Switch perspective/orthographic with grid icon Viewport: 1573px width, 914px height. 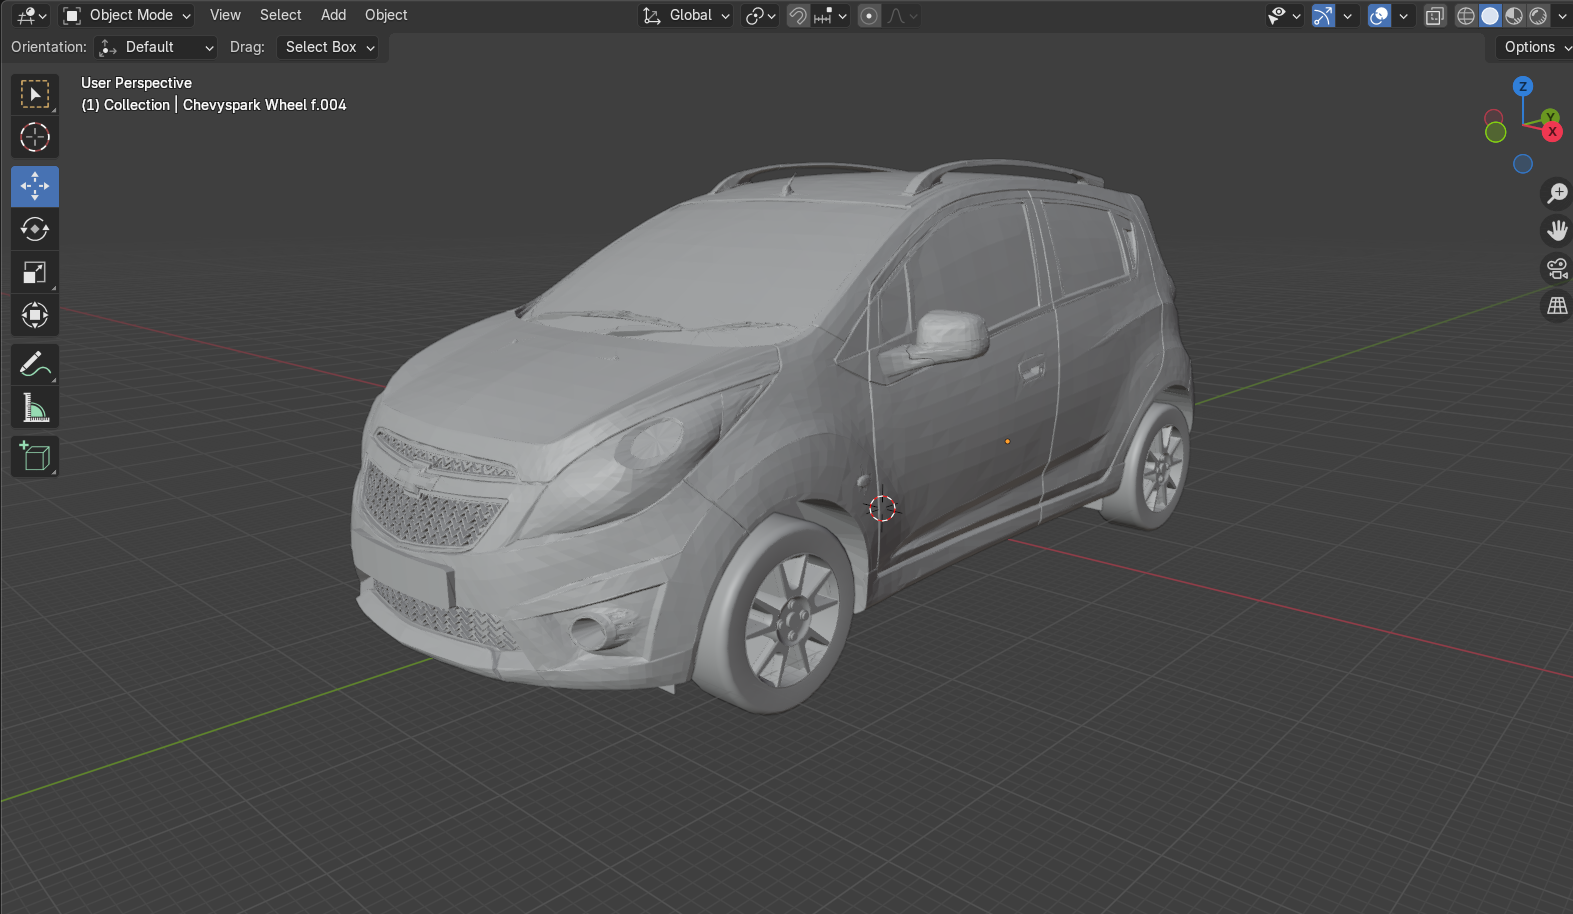(x=1557, y=306)
